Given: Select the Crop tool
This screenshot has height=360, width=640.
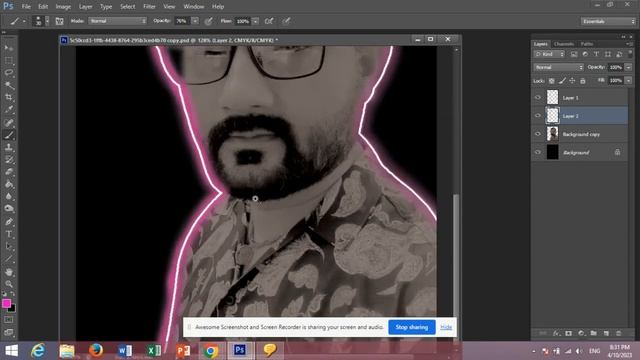Looking at the screenshot, I should tap(9, 97).
